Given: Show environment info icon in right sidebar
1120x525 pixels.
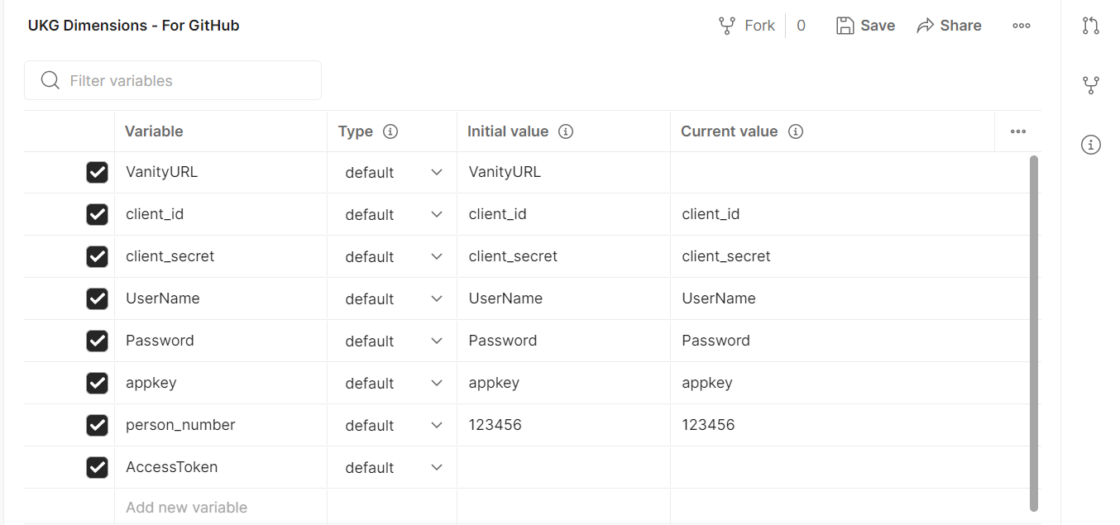Looking at the screenshot, I should [1090, 145].
